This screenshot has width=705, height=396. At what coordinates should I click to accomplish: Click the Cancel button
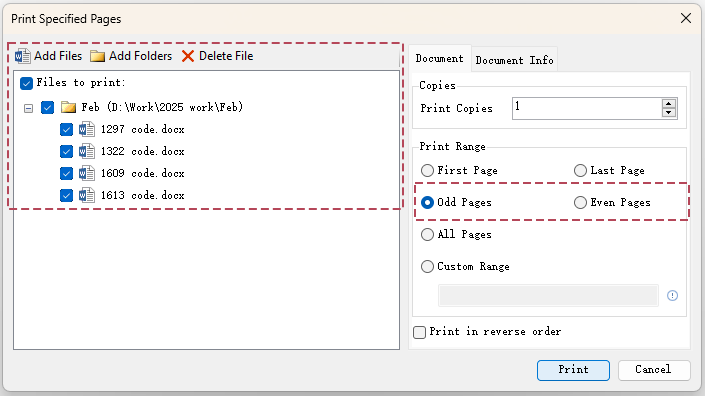(x=654, y=370)
